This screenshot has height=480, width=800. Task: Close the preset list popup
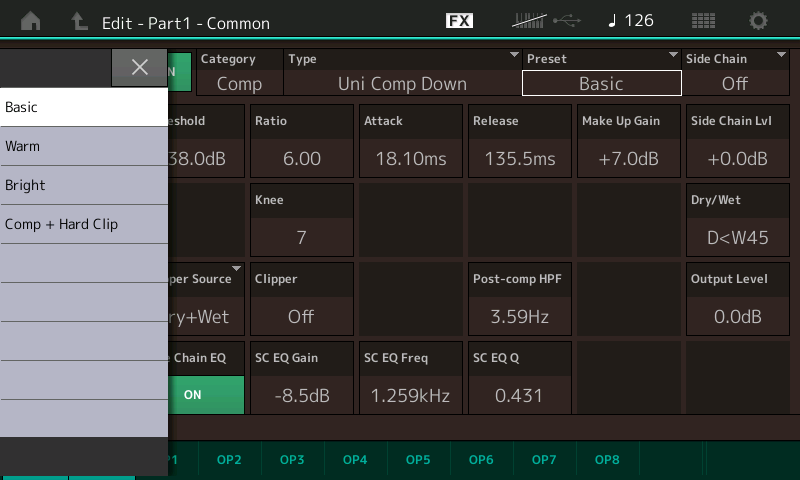[139, 67]
